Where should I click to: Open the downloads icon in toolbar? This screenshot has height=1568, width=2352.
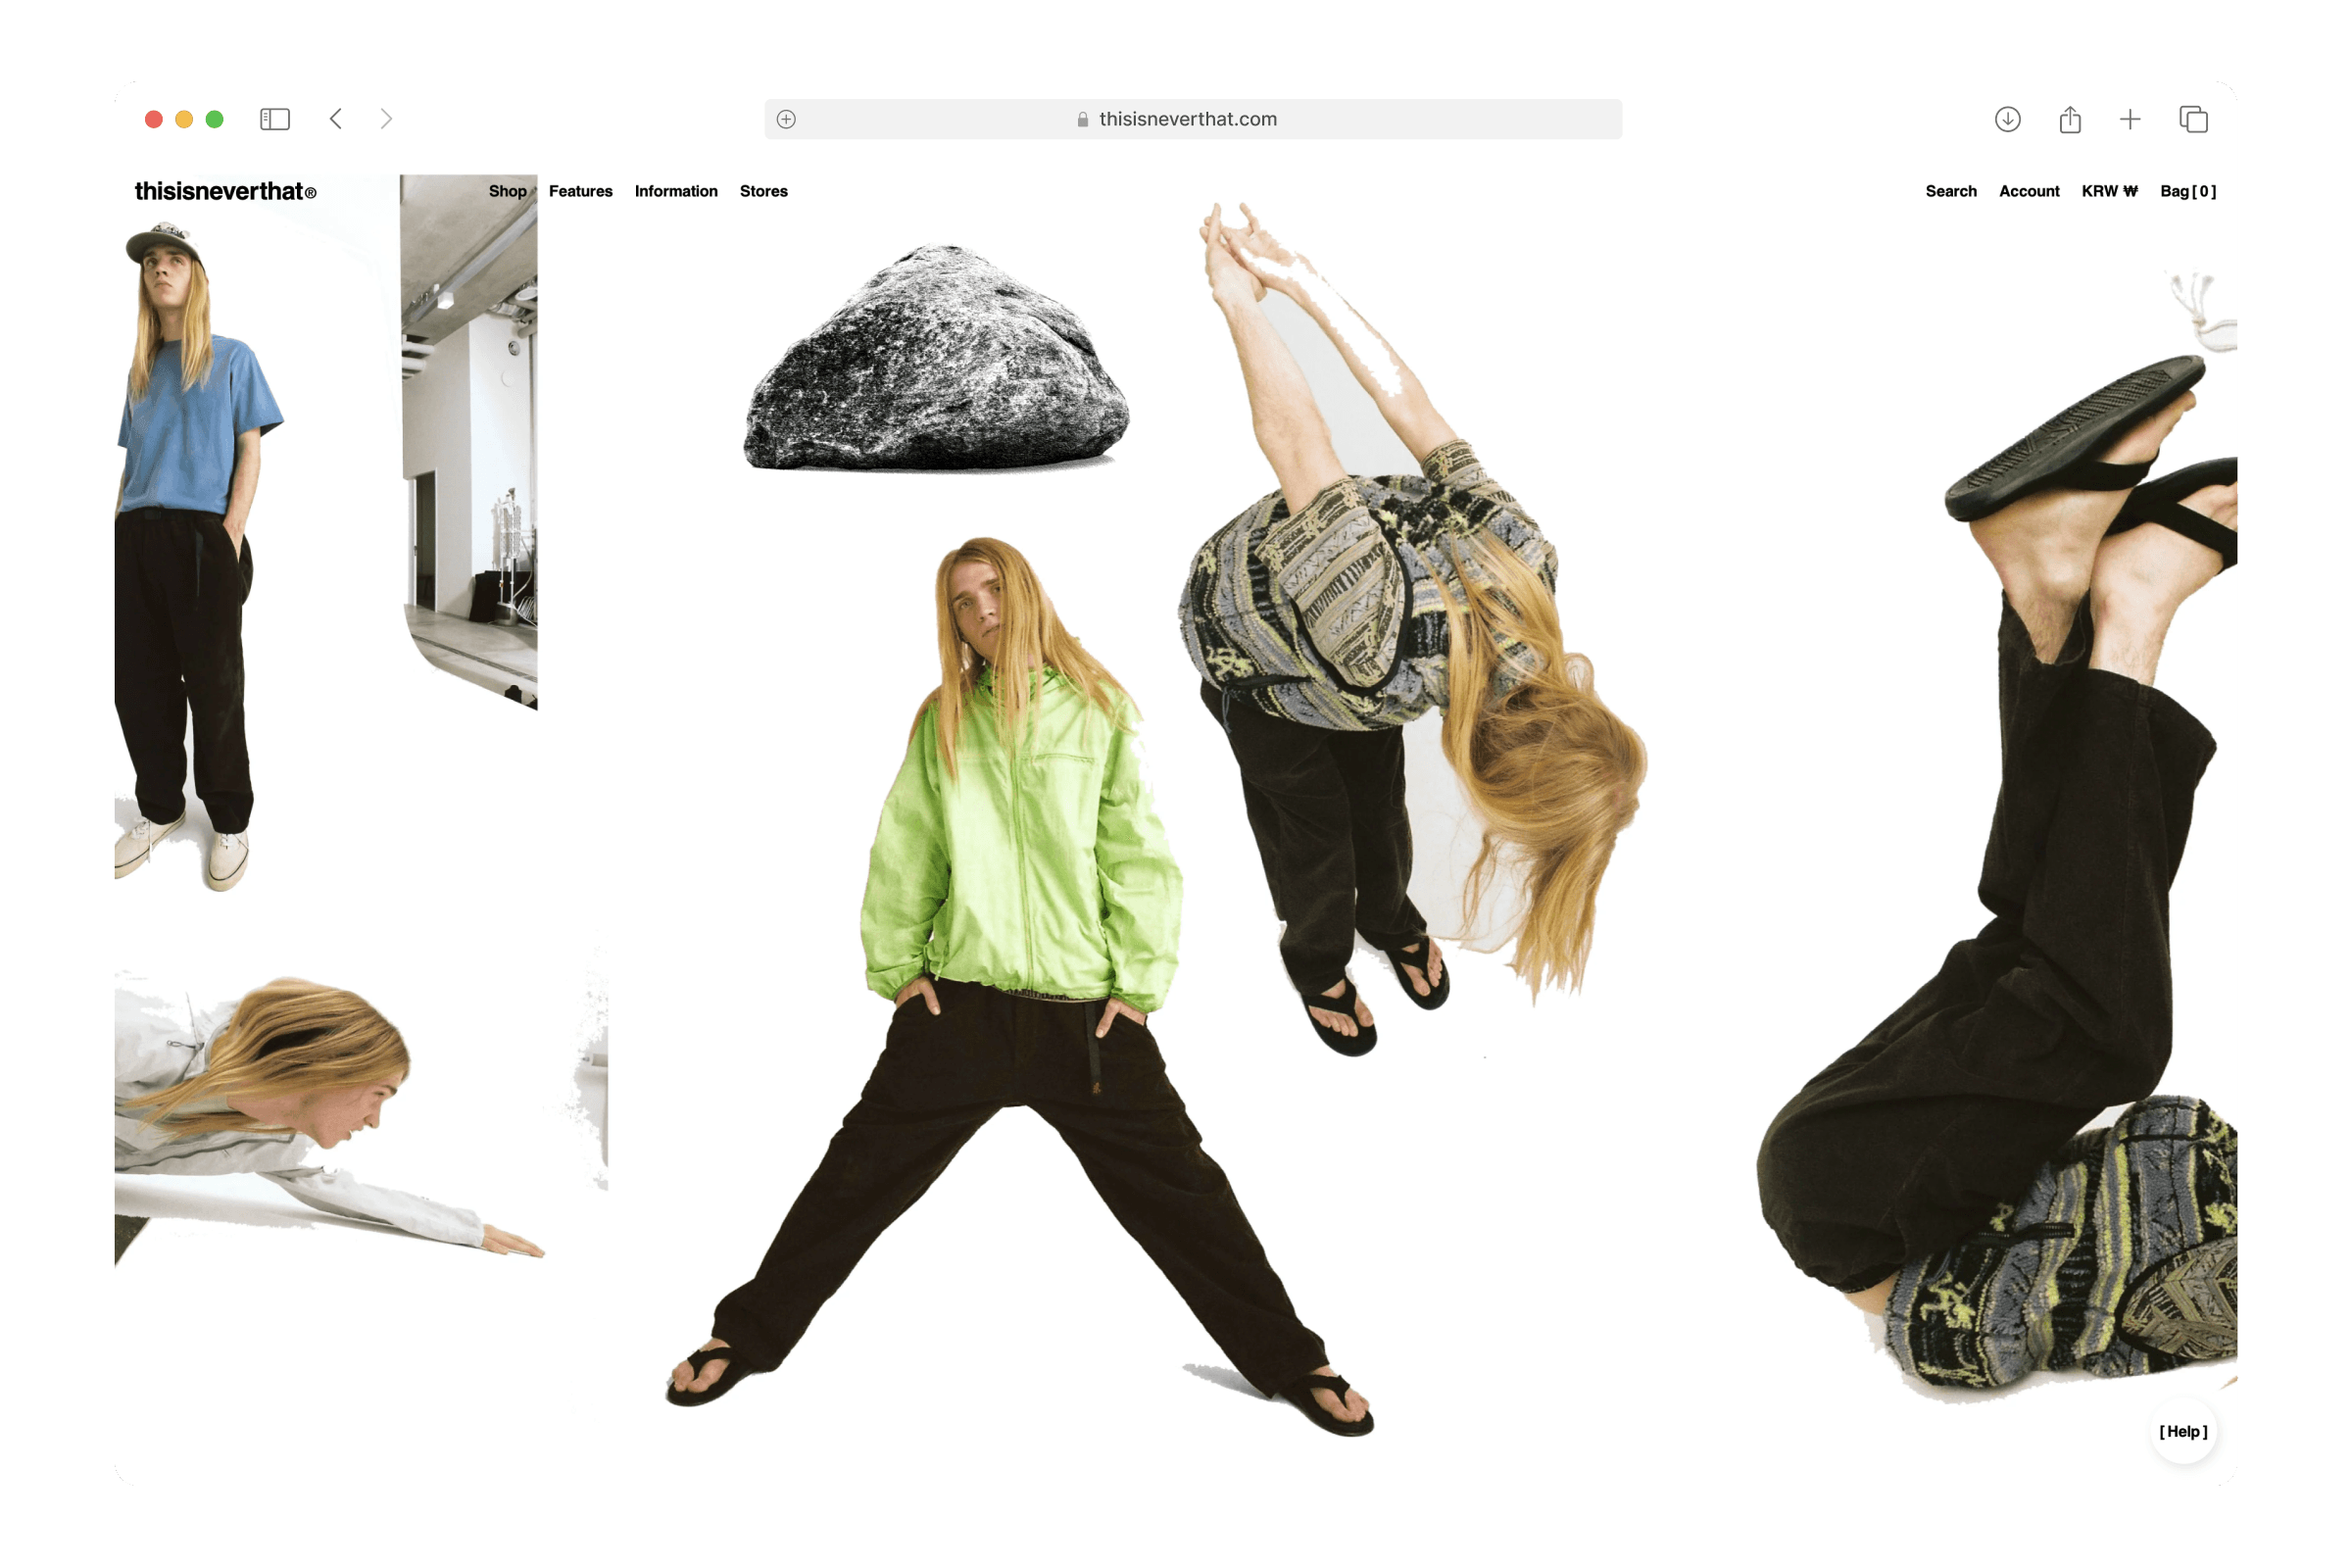point(2007,119)
